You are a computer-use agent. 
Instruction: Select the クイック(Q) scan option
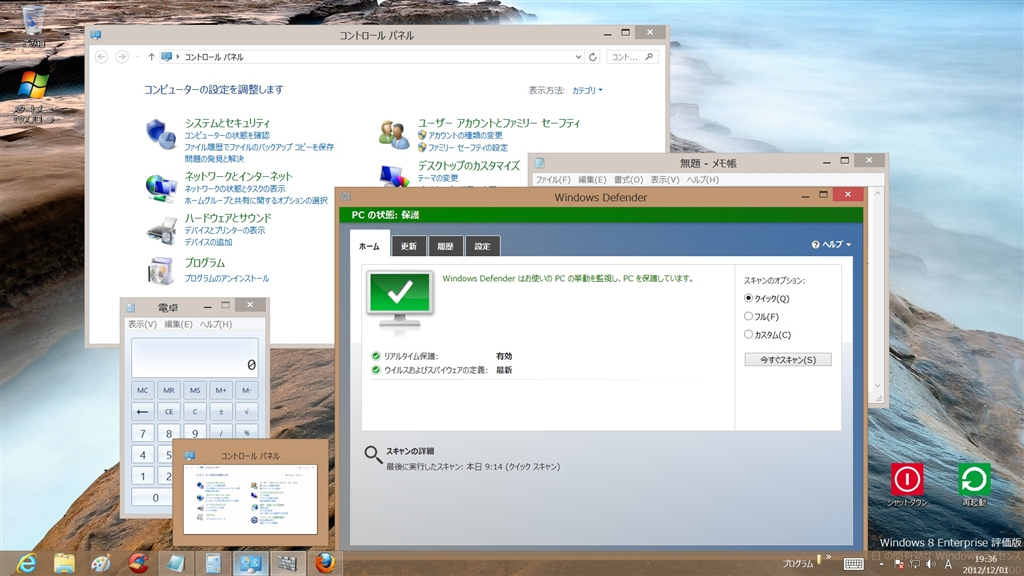[x=767, y=298]
